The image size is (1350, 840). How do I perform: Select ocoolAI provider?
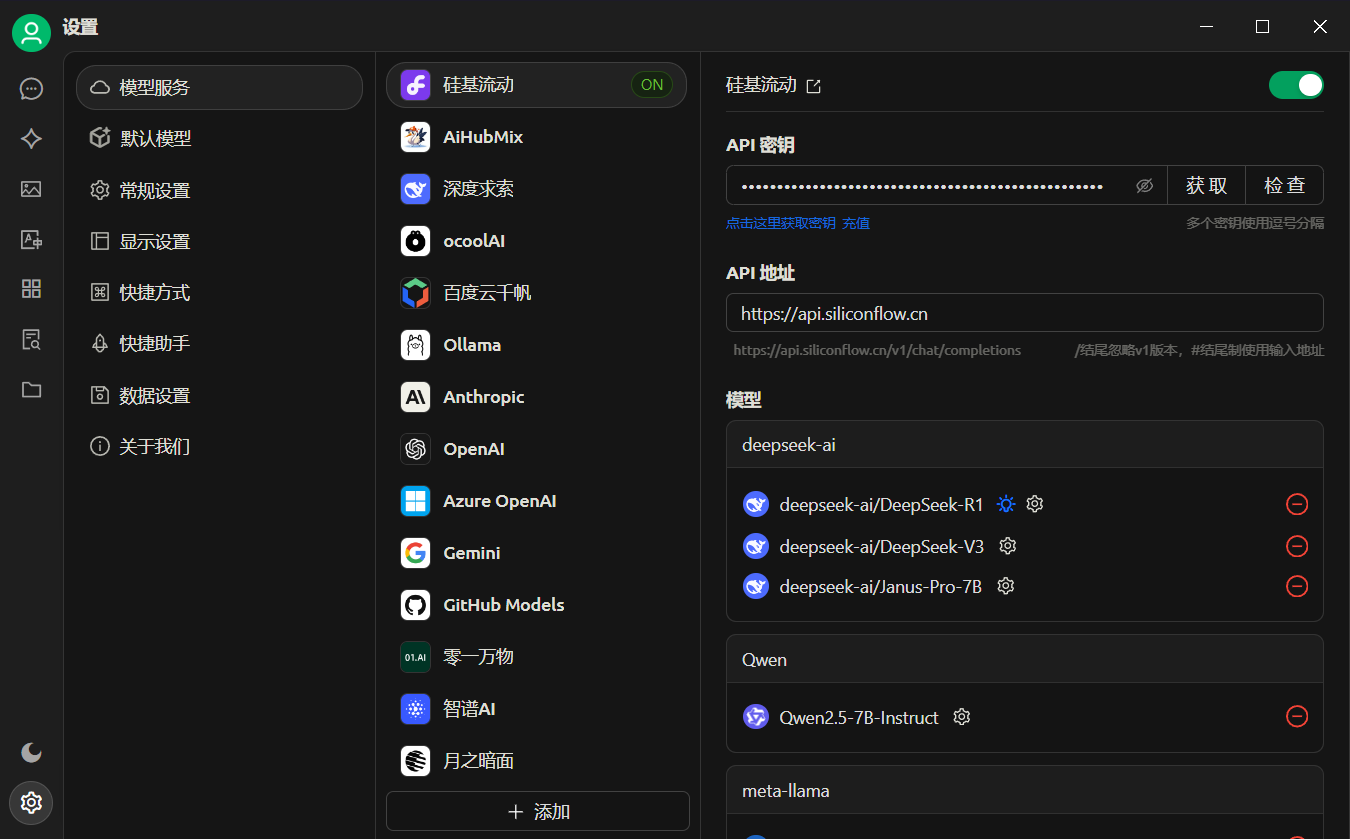point(537,241)
